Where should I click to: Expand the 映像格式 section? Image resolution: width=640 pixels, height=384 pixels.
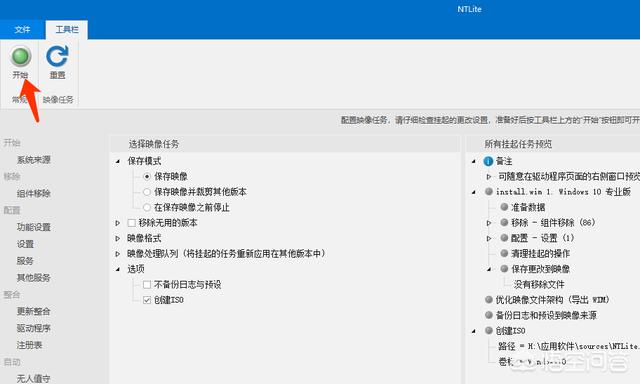pyautogui.click(x=118, y=238)
